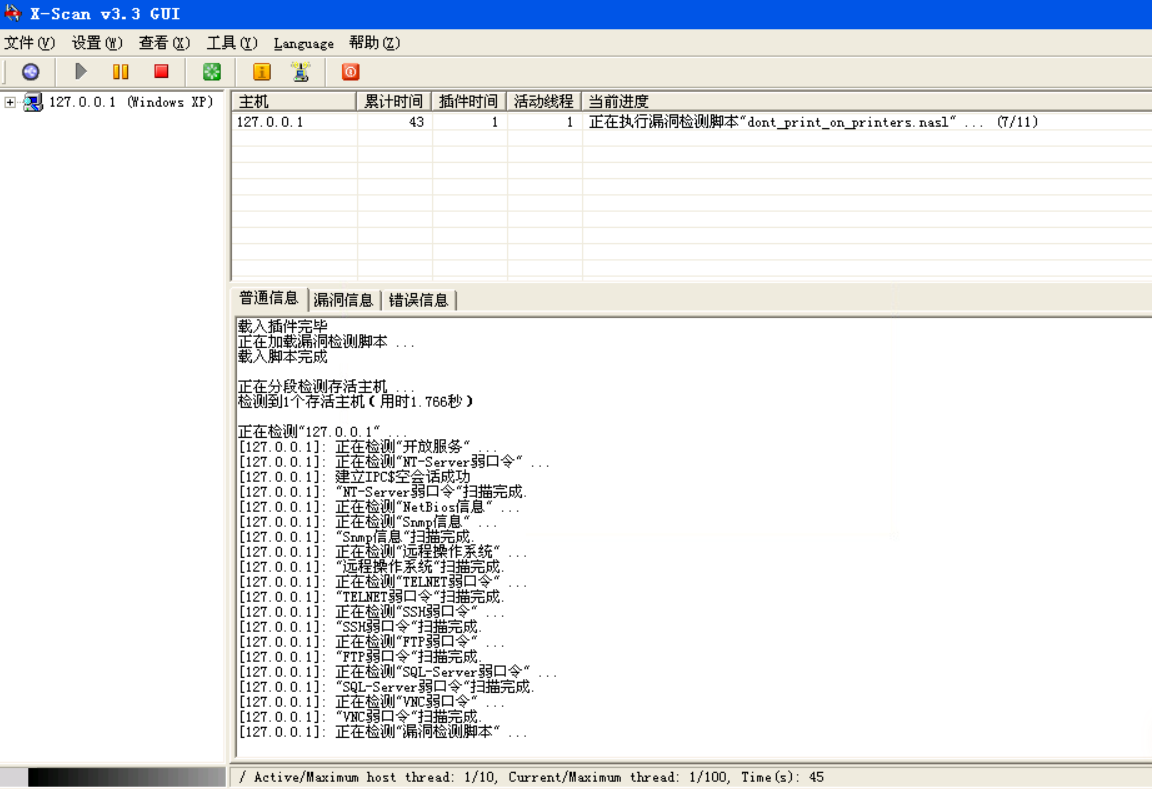The width and height of the screenshot is (1152, 789).
Task: Open the 工具 menu
Action: 232,43
